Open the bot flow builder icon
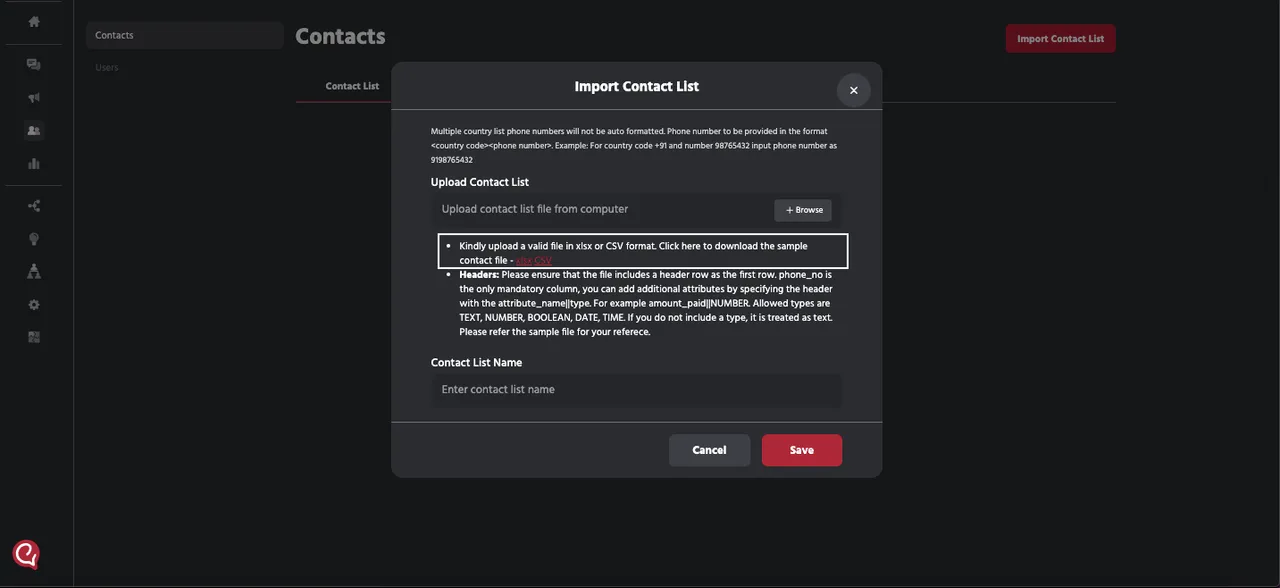1280x588 pixels. [x=33, y=270]
